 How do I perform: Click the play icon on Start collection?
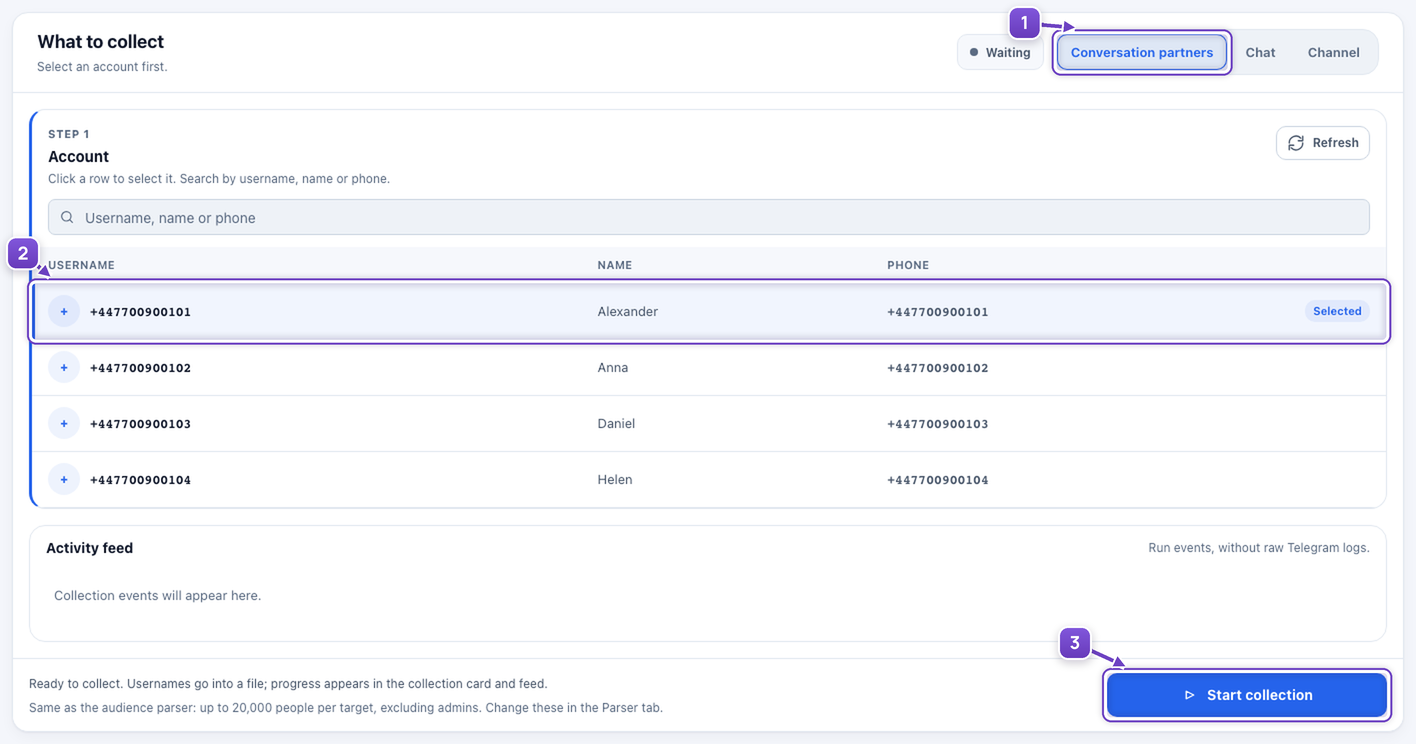tap(1190, 695)
